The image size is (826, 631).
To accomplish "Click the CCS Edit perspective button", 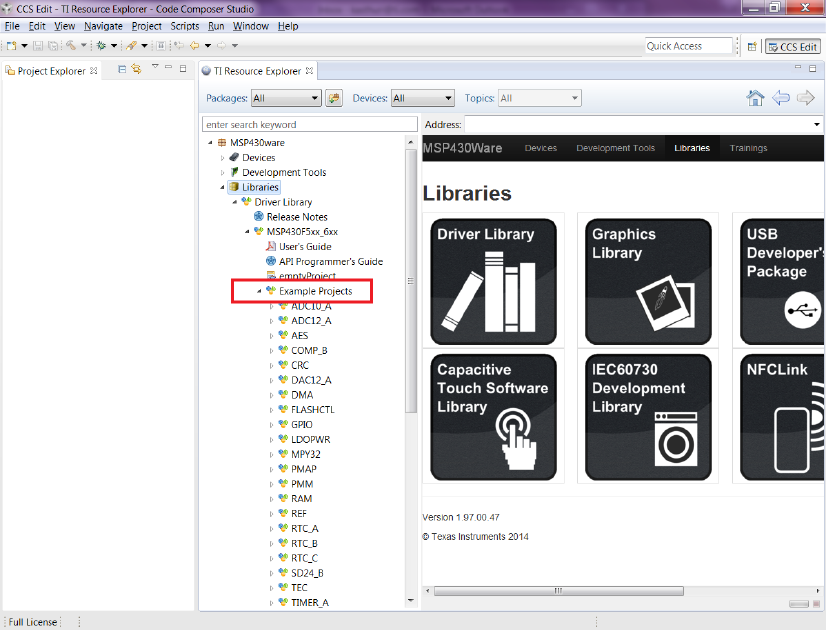I will pos(793,46).
